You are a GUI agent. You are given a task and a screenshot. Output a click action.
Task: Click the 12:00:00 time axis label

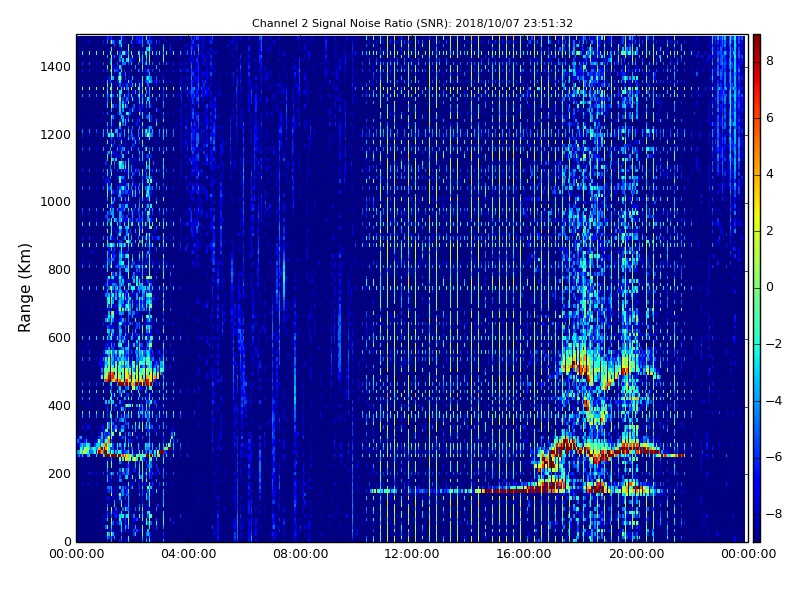point(412,554)
